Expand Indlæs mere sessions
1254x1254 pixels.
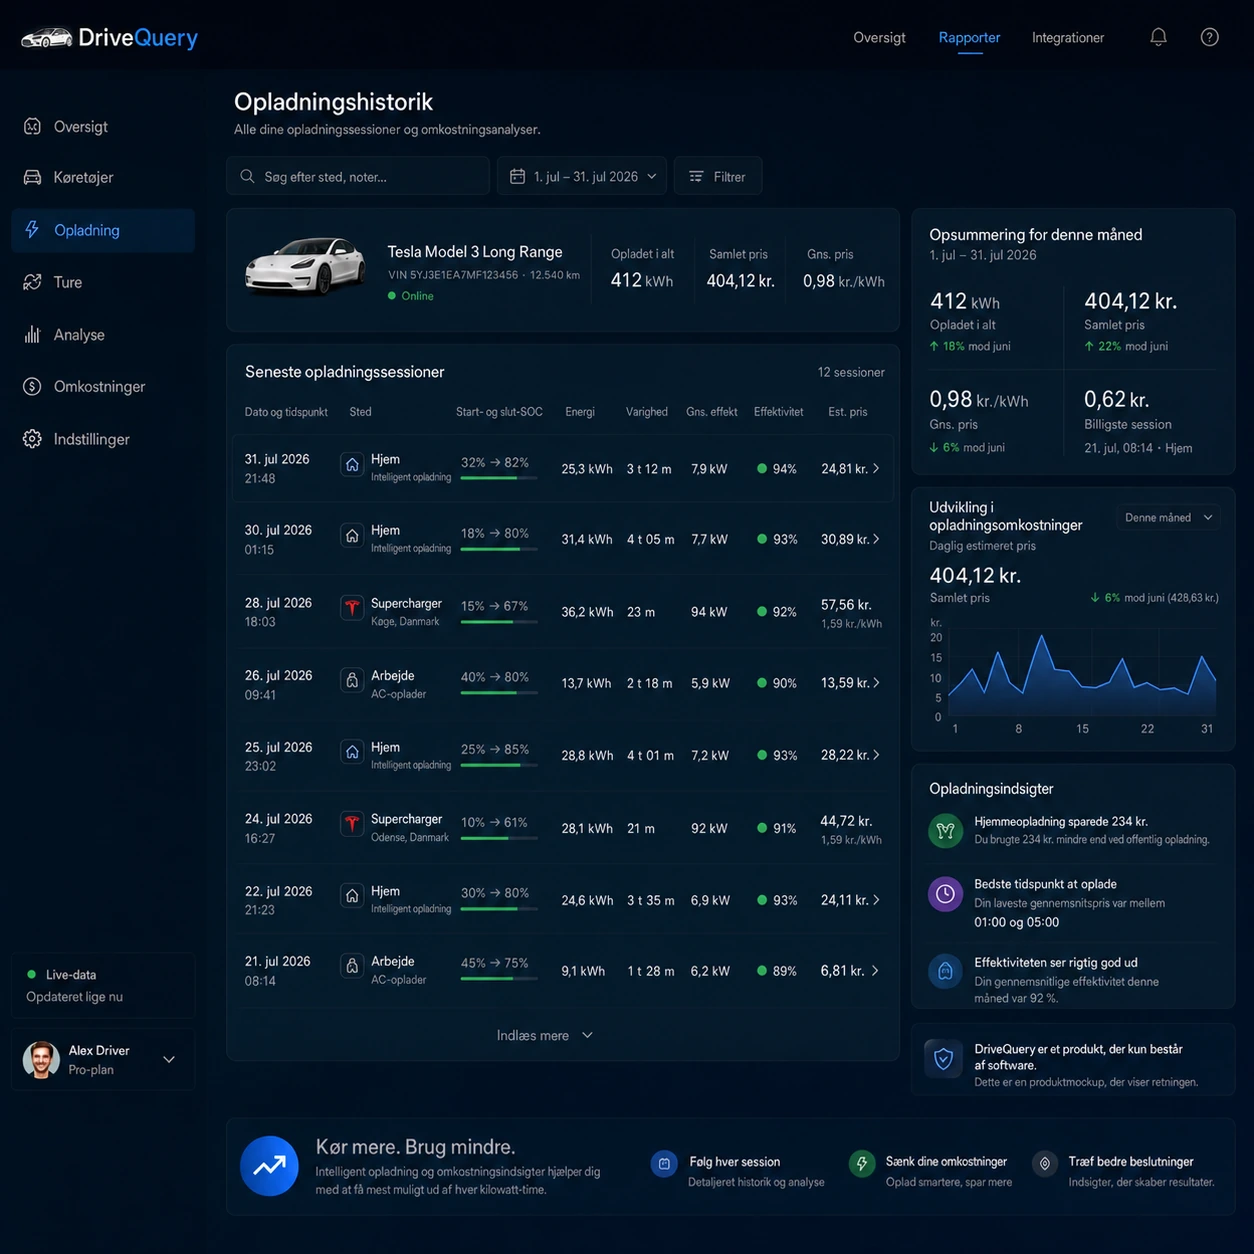coord(545,1035)
